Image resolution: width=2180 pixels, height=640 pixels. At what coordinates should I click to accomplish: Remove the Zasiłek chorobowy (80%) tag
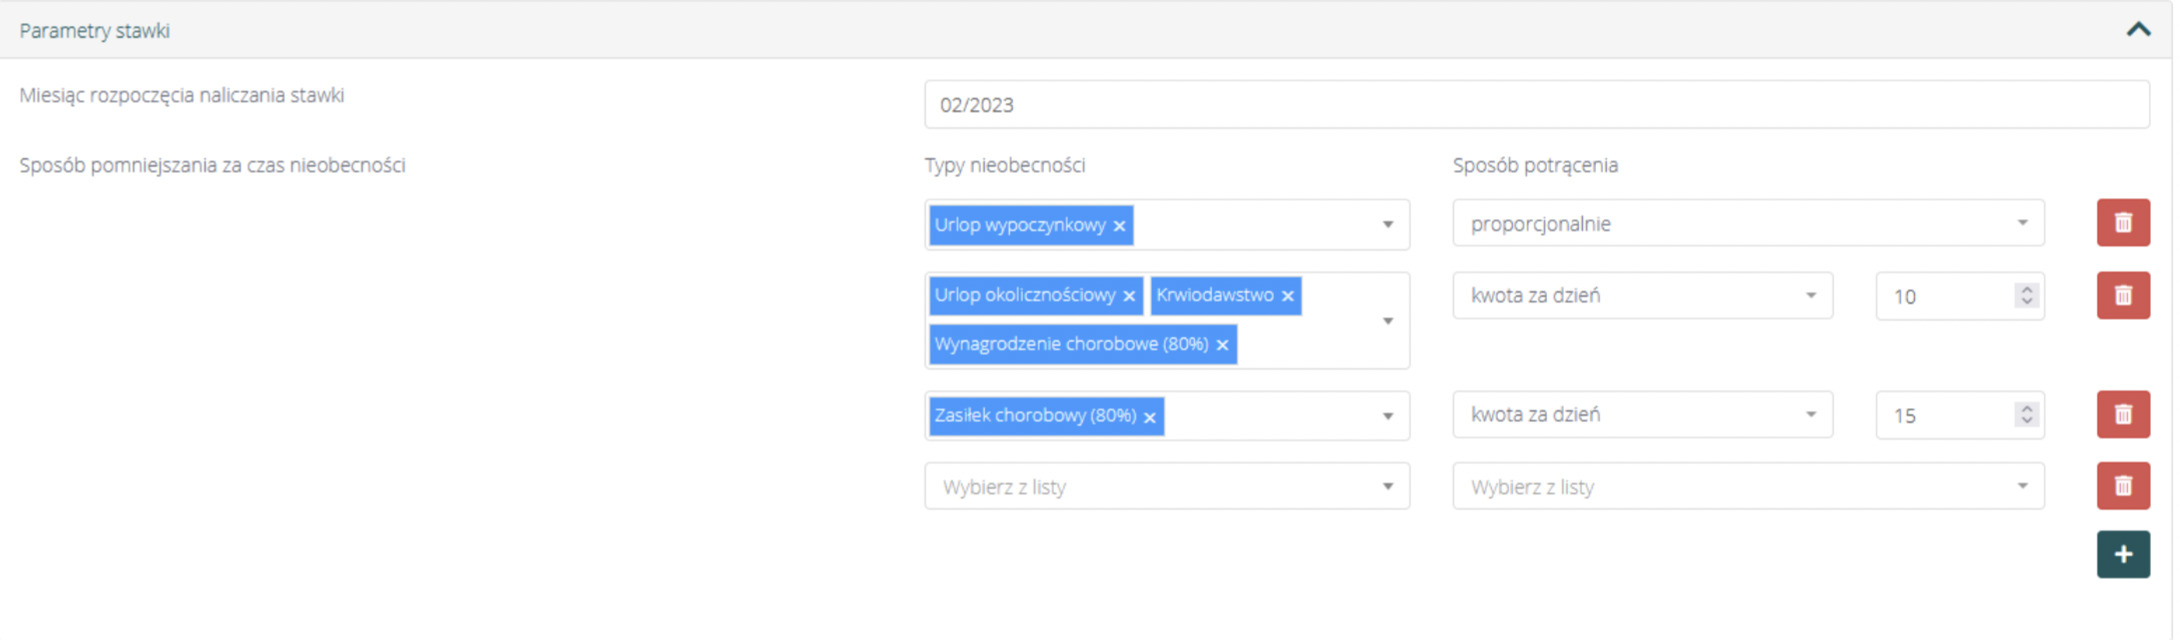pos(1150,417)
